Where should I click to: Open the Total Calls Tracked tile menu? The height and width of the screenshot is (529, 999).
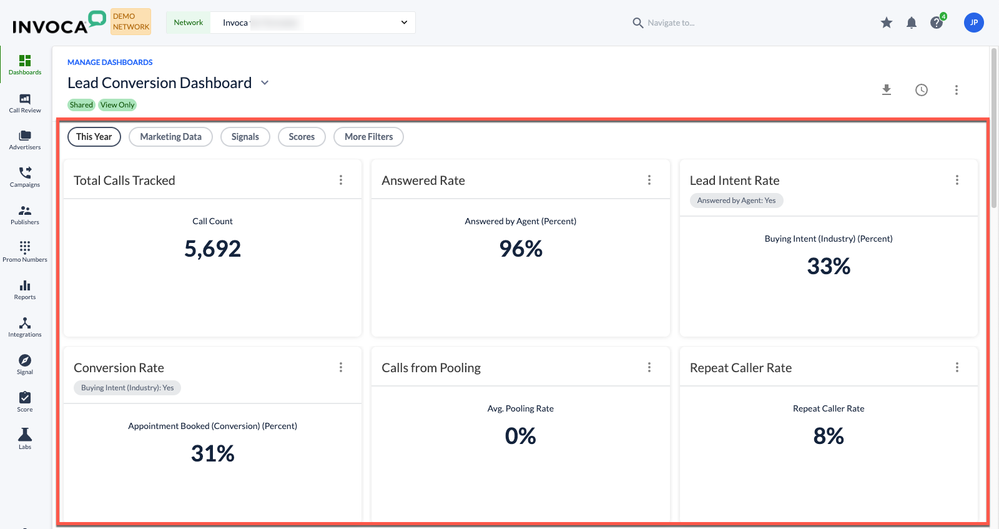(341, 180)
